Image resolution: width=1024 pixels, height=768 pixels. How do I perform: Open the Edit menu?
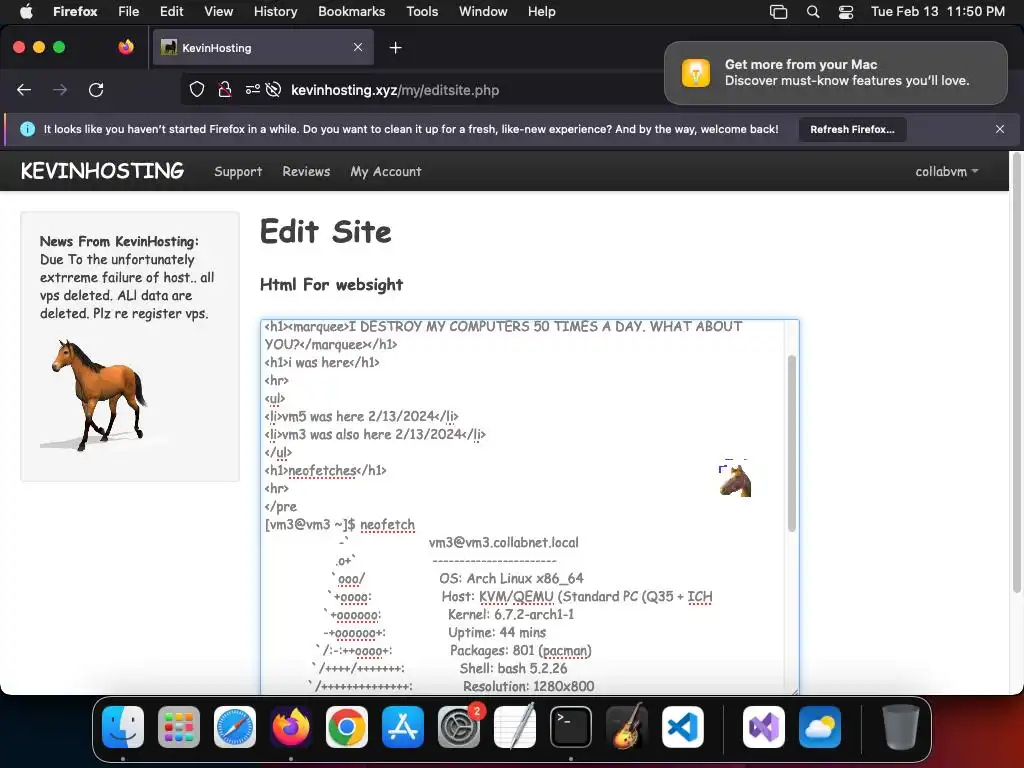[172, 12]
